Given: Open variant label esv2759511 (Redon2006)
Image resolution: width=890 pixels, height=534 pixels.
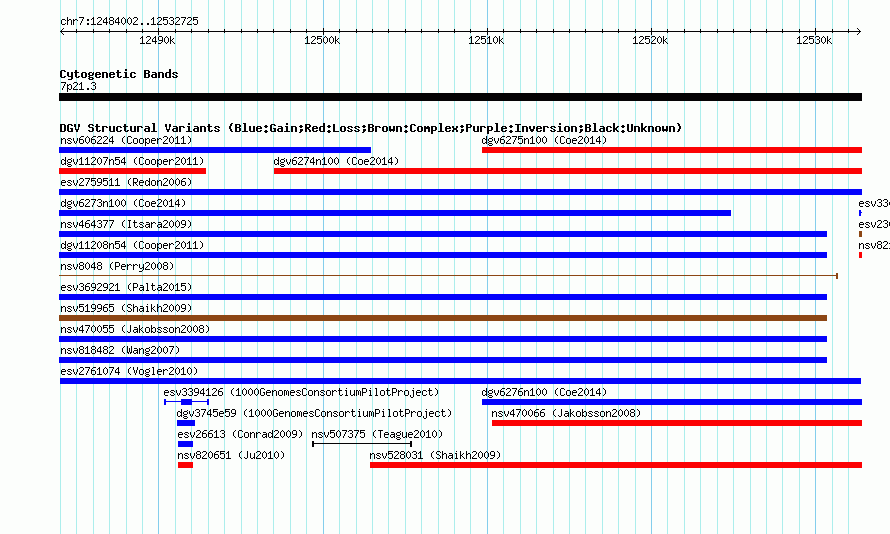Looking at the screenshot, I should pos(126,182).
